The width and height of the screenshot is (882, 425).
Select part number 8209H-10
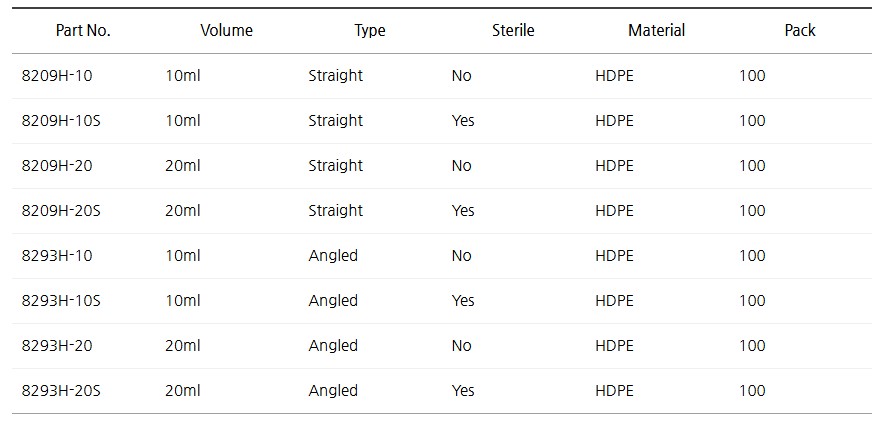pyautogui.click(x=57, y=76)
